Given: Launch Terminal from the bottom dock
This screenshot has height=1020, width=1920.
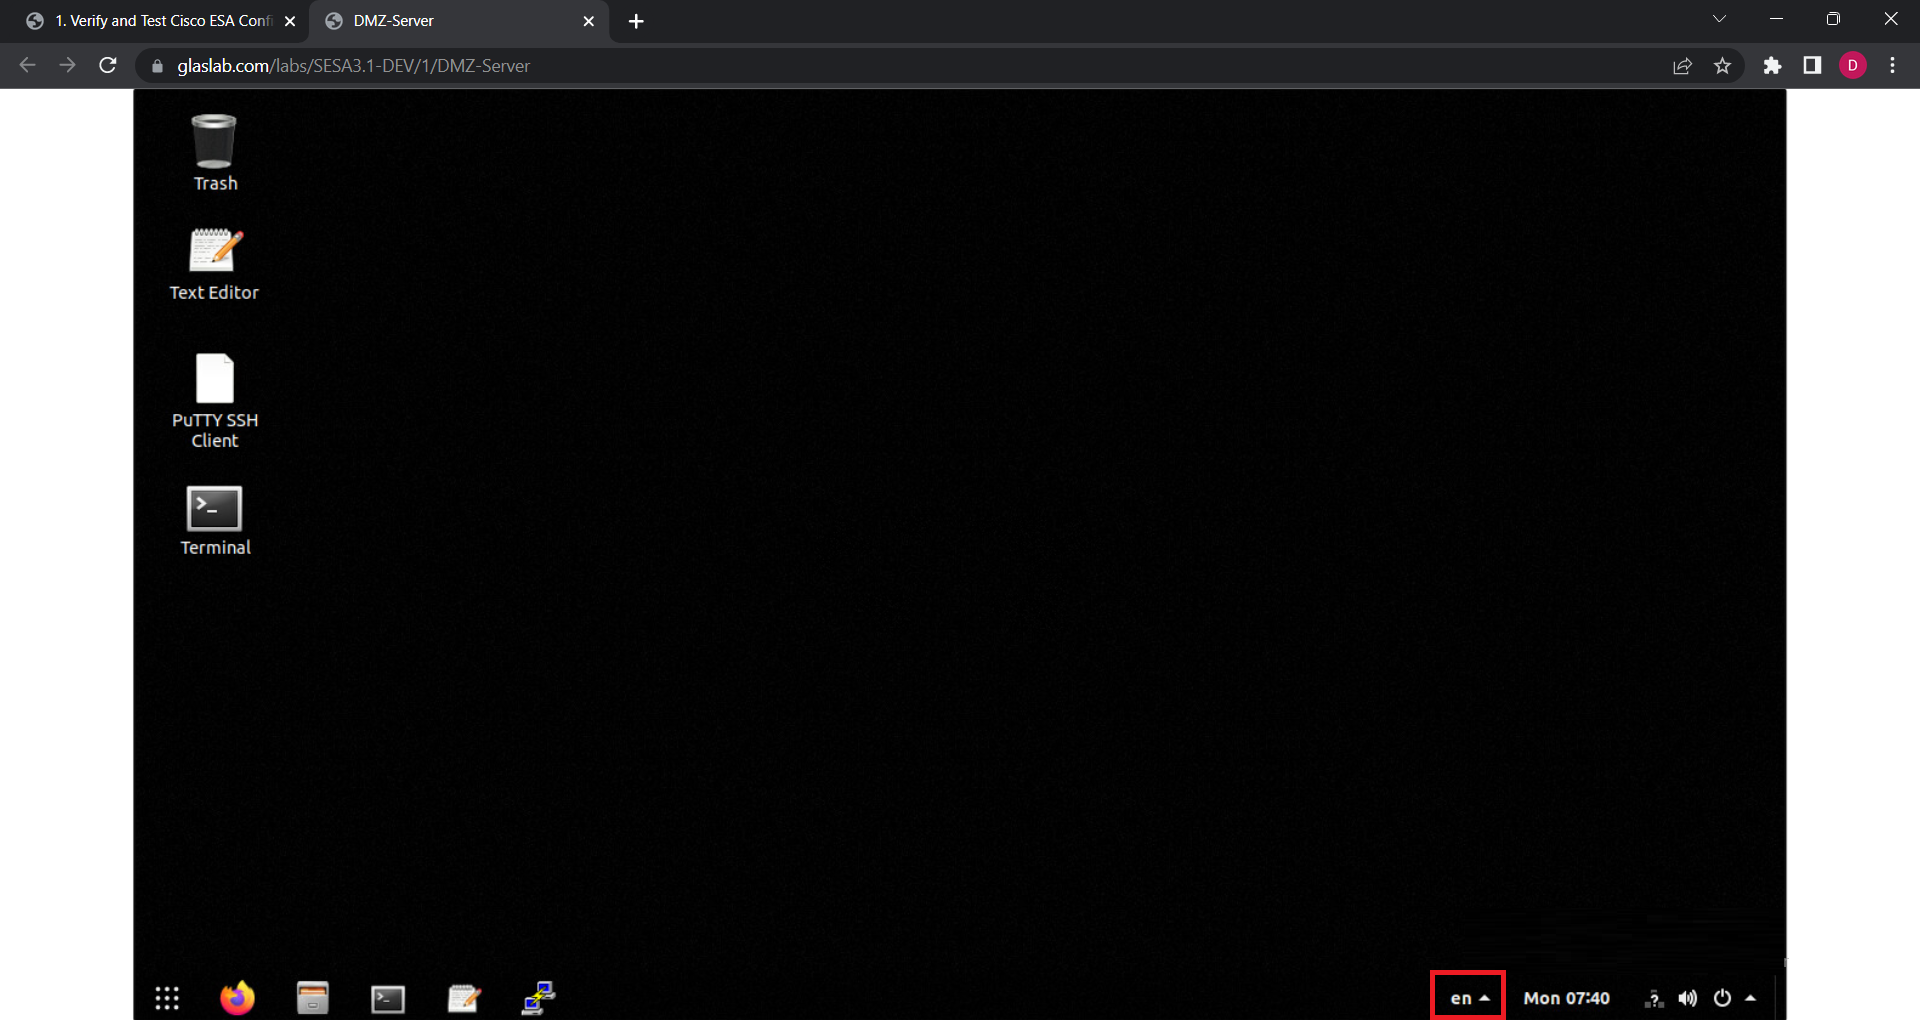Looking at the screenshot, I should (388, 998).
